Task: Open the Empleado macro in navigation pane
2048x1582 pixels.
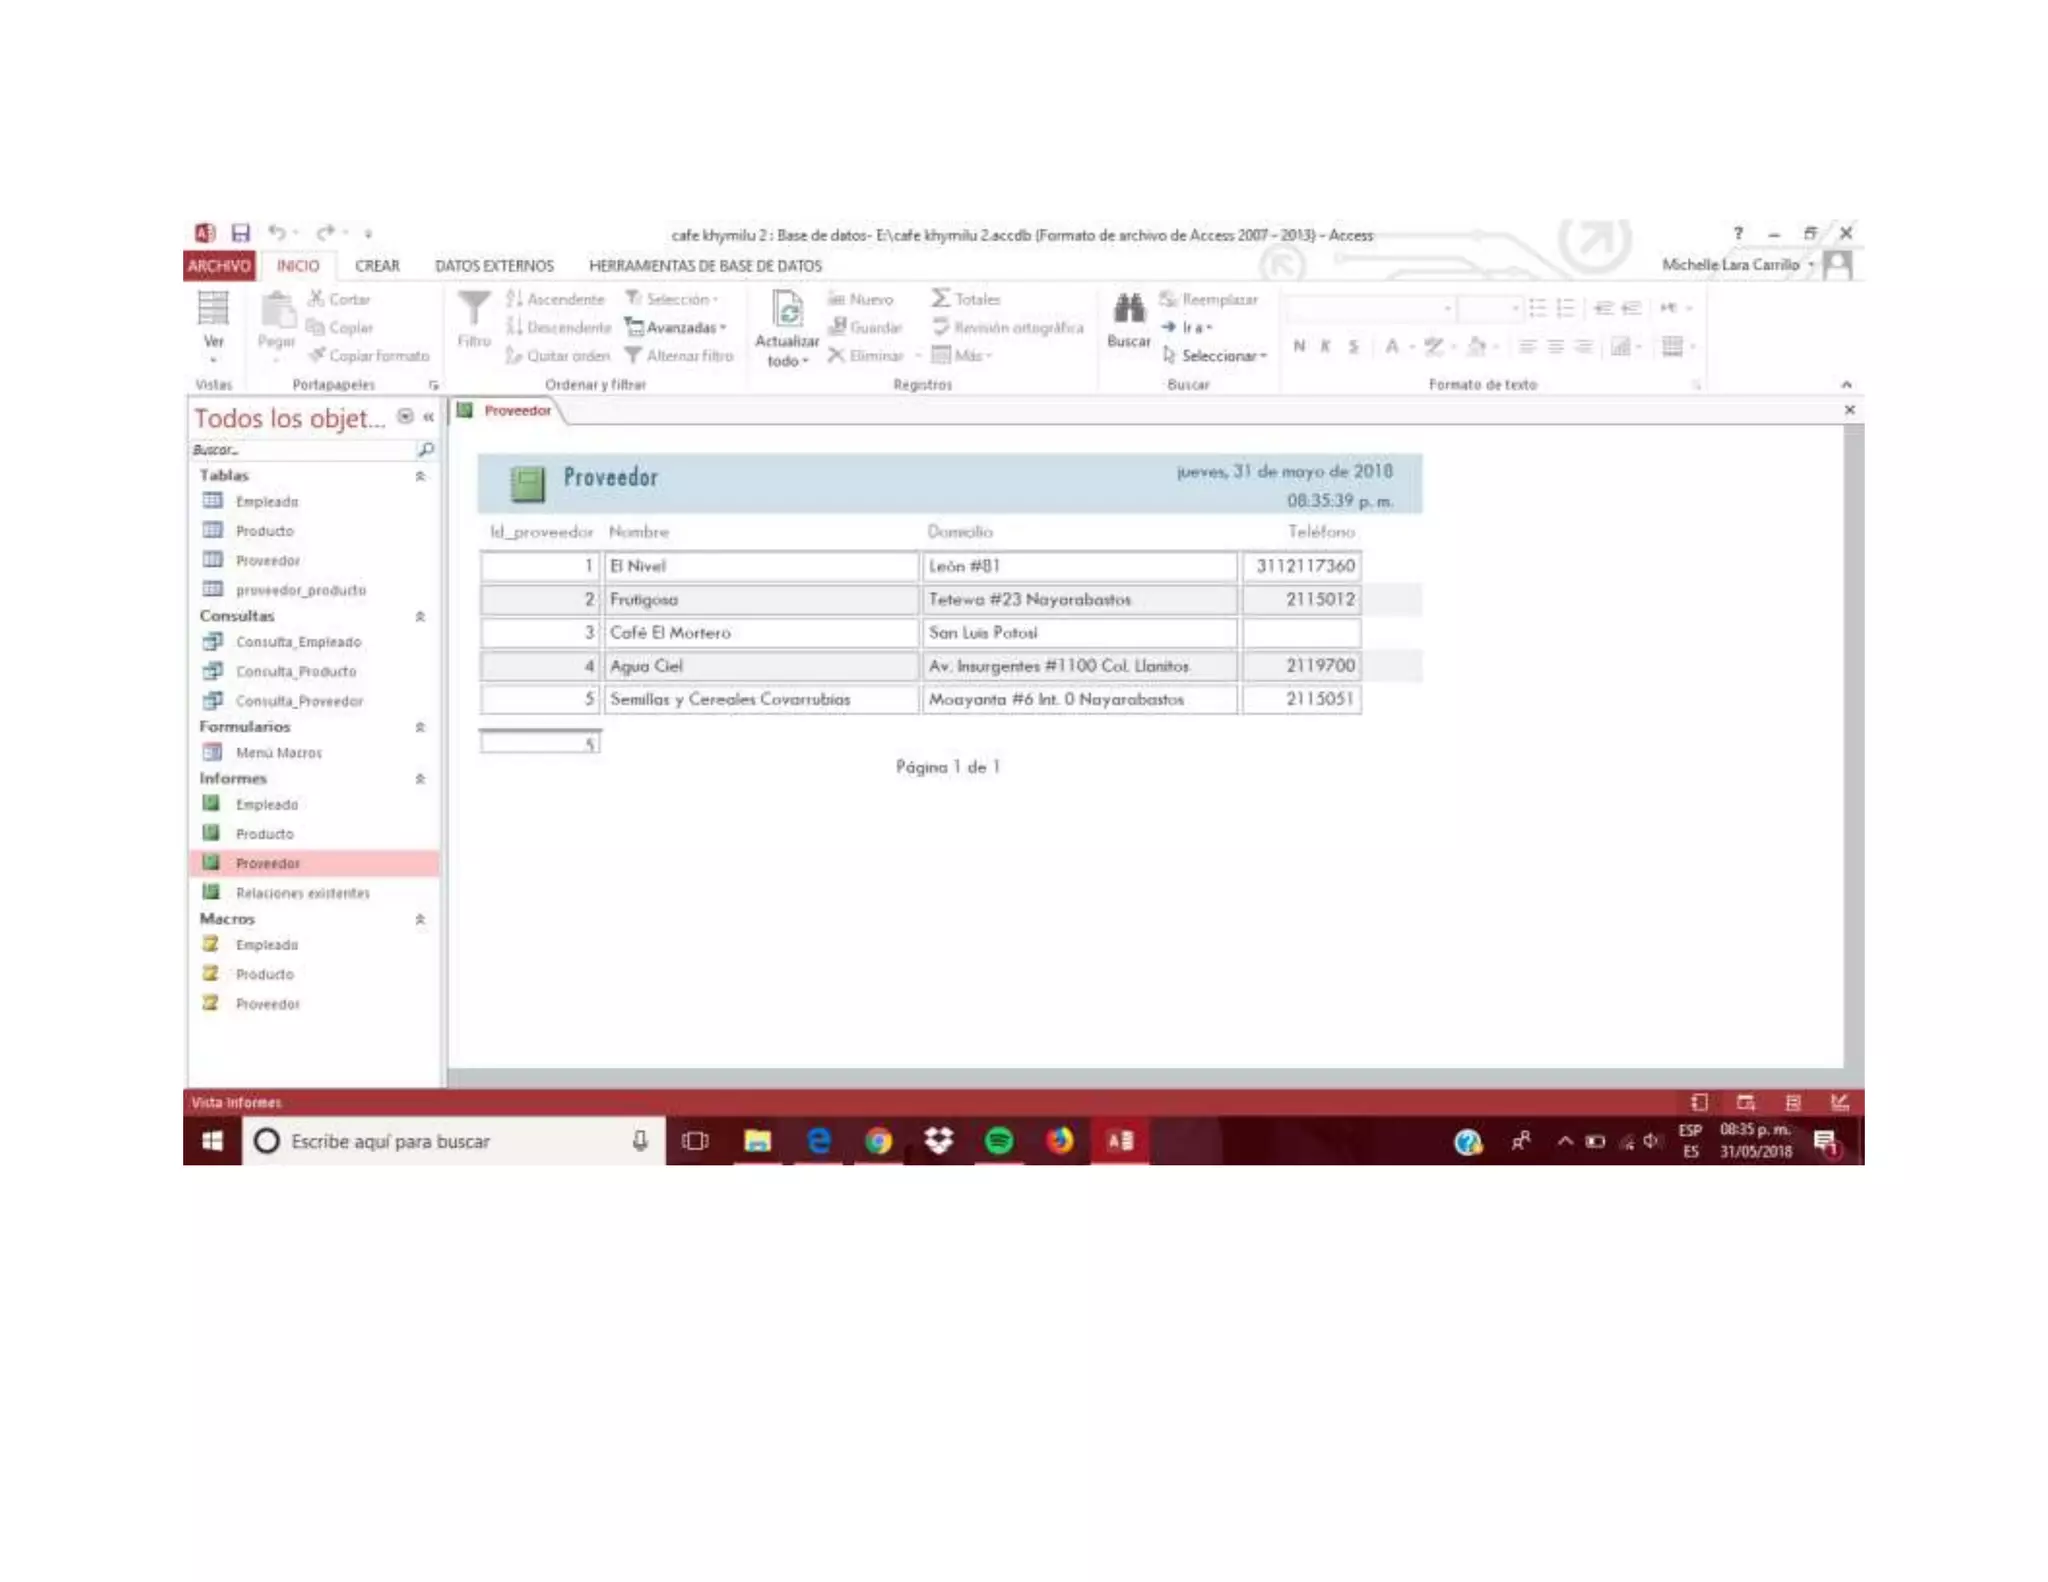Action: point(266,945)
